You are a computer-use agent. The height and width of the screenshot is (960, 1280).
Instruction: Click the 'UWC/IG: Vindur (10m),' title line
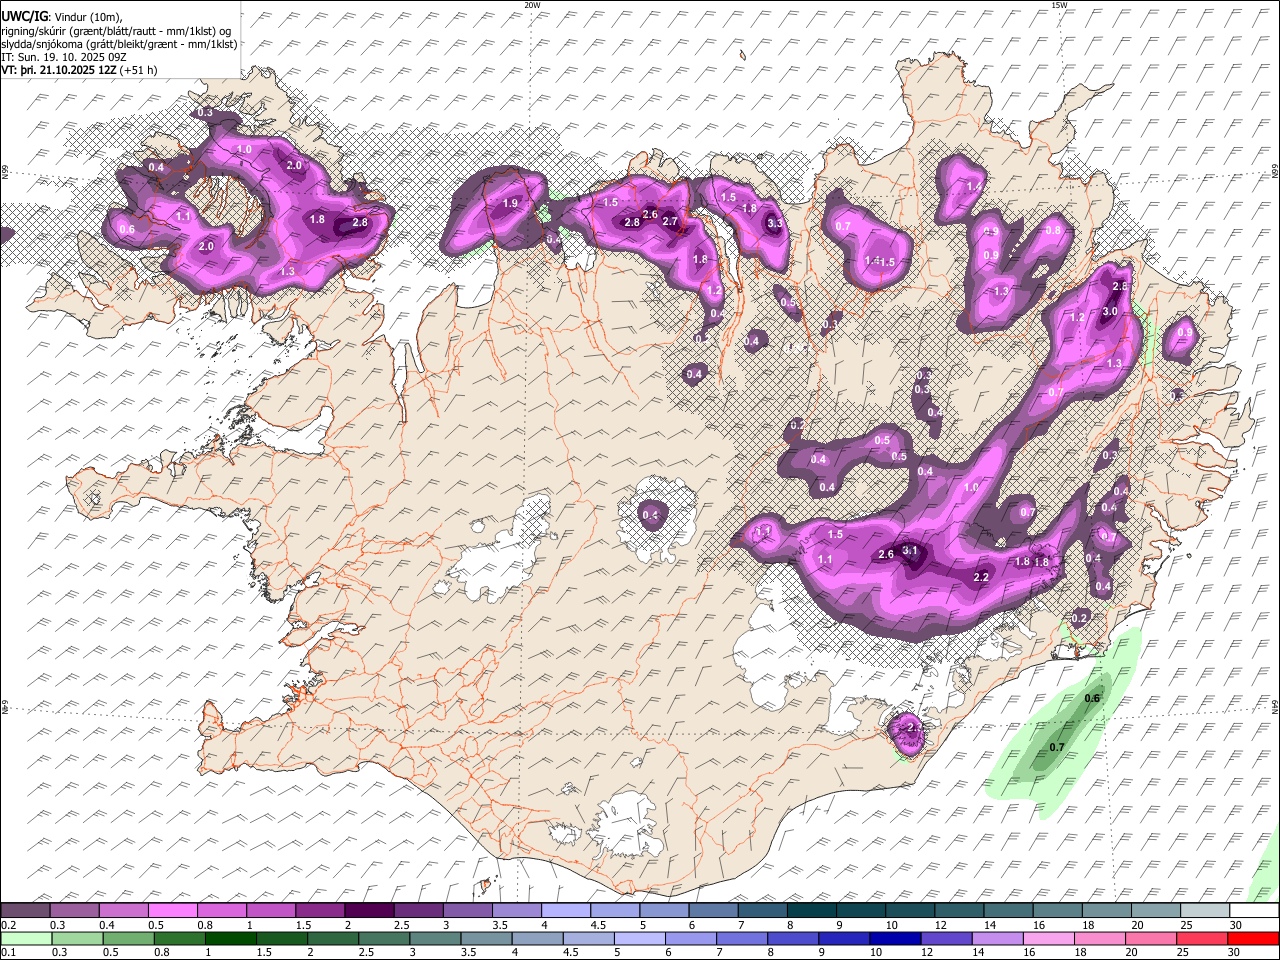tap(62, 16)
